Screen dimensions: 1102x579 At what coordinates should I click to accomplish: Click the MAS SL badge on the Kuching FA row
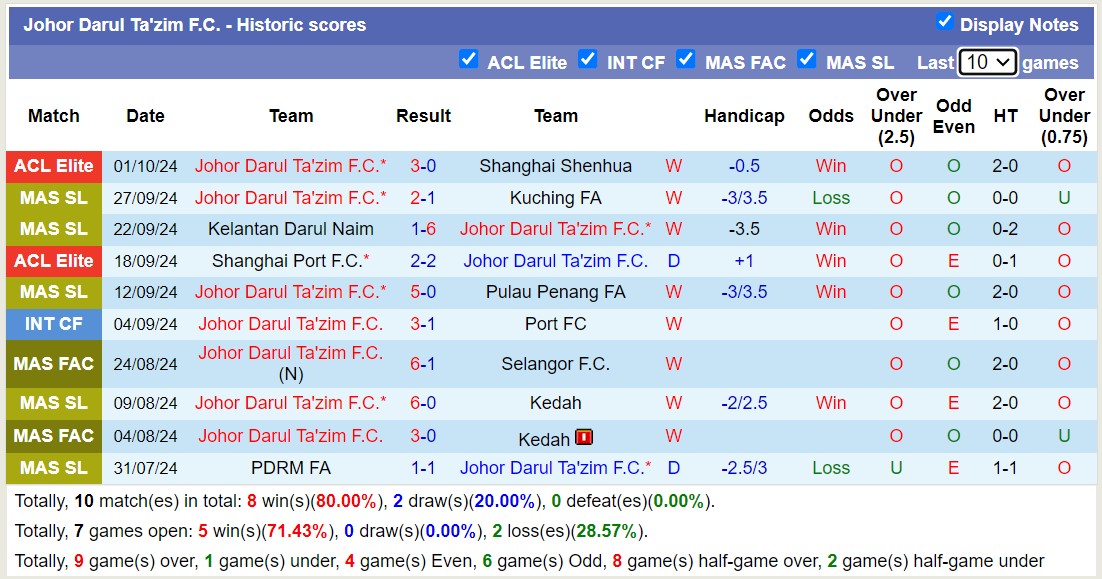53,198
